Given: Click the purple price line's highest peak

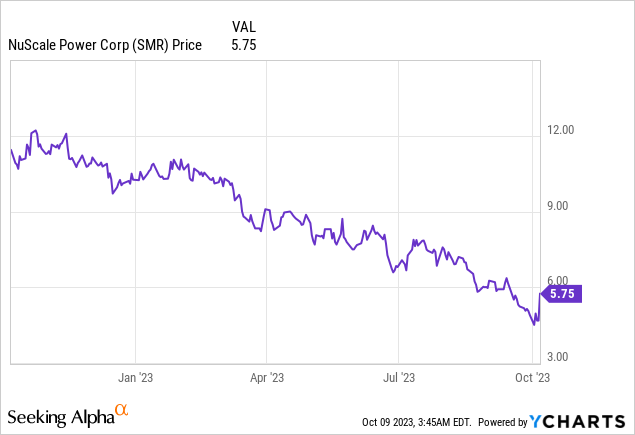Looking at the screenshot, I should coord(35,130).
